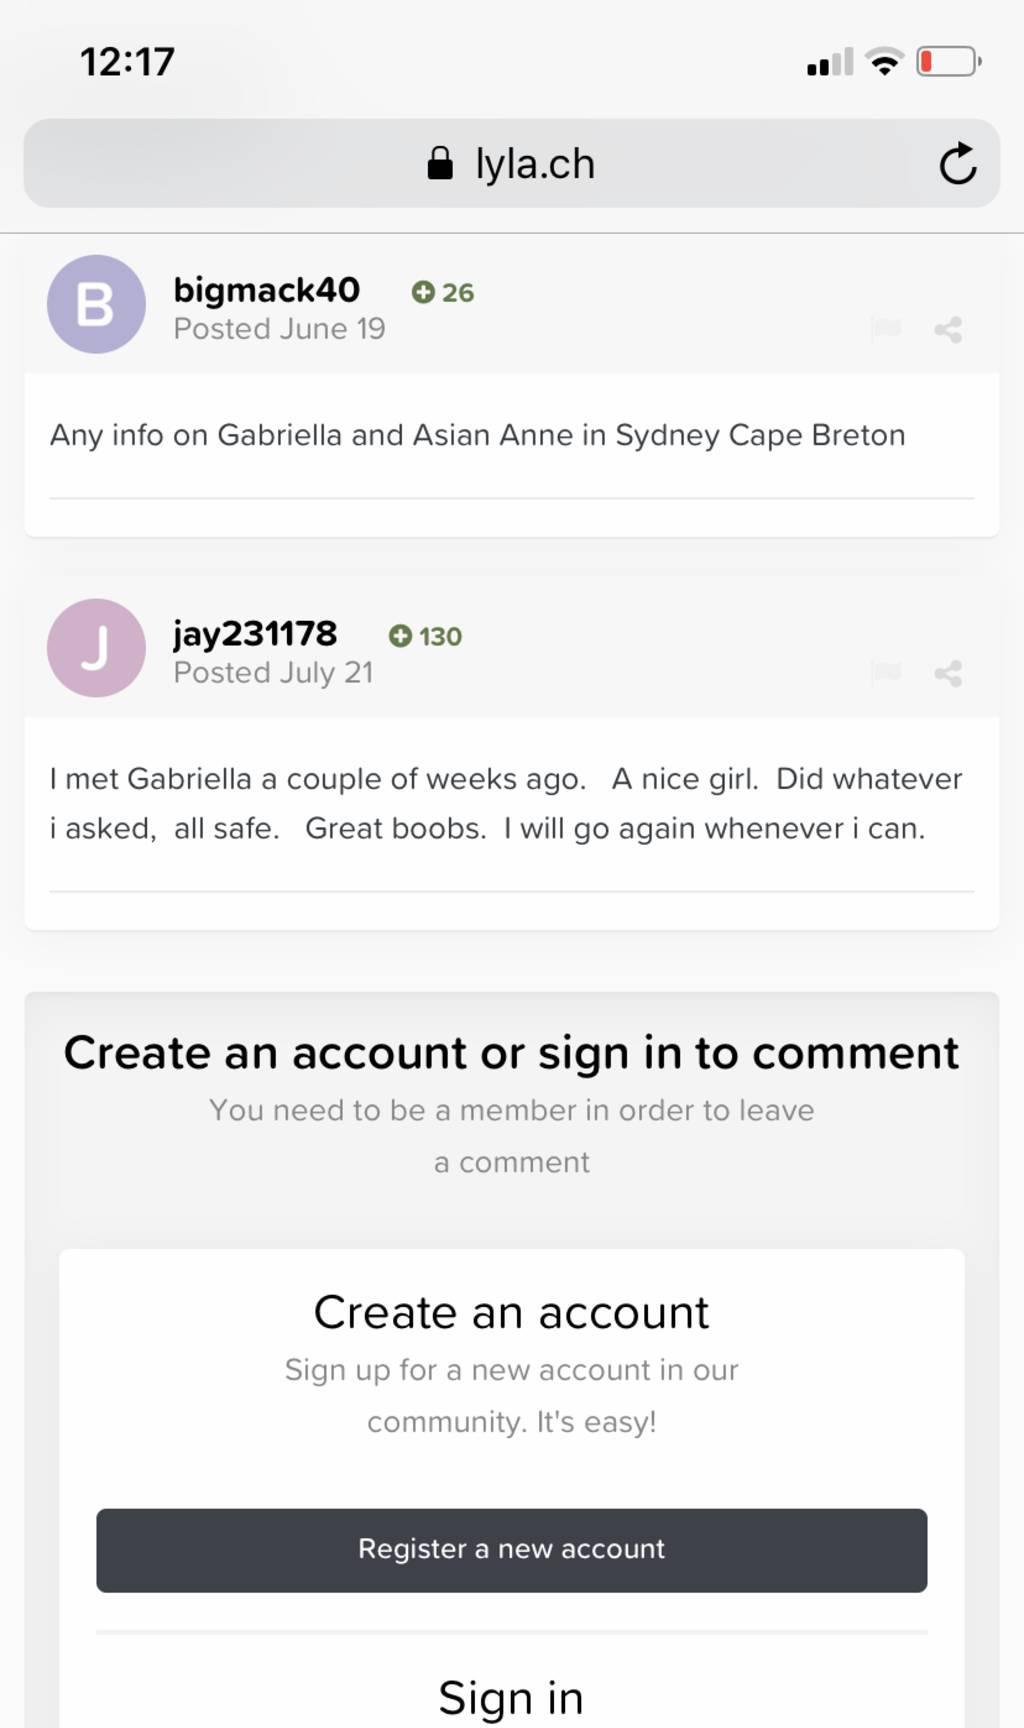The width and height of the screenshot is (1024, 1728).
Task: Tap the battery indicator in status bar
Action: pyautogui.click(x=947, y=62)
